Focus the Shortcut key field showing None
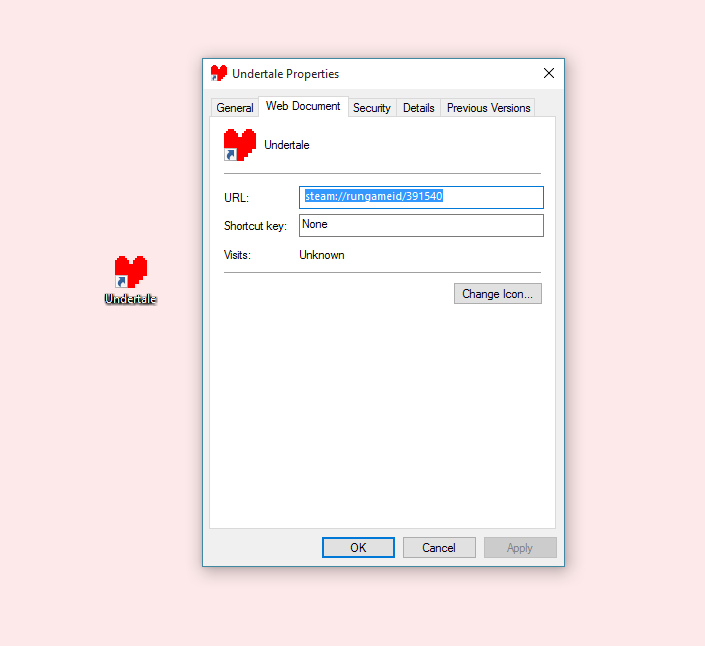This screenshot has width=705, height=646. point(421,225)
